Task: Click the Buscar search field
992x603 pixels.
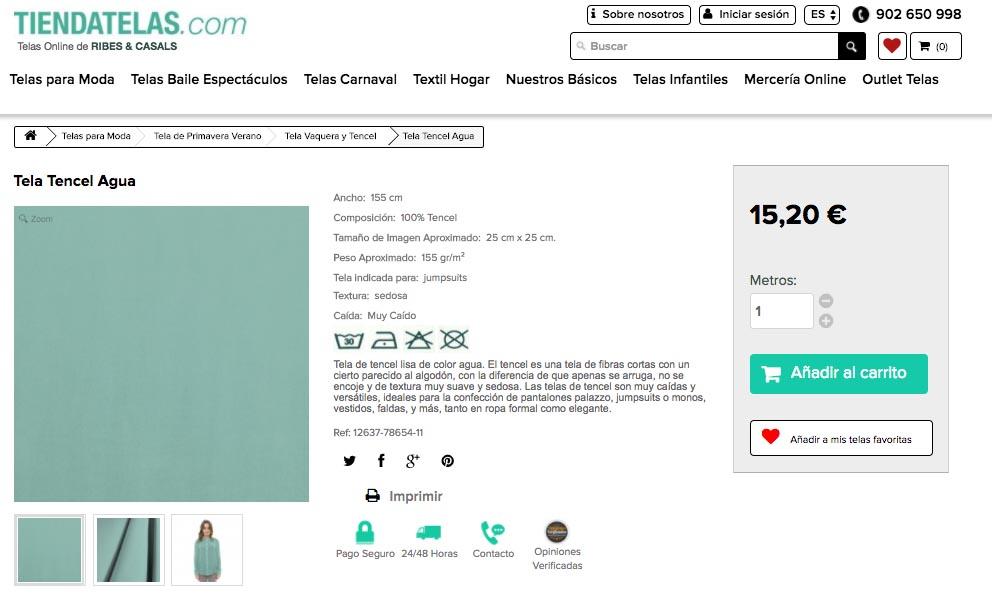Action: point(704,46)
